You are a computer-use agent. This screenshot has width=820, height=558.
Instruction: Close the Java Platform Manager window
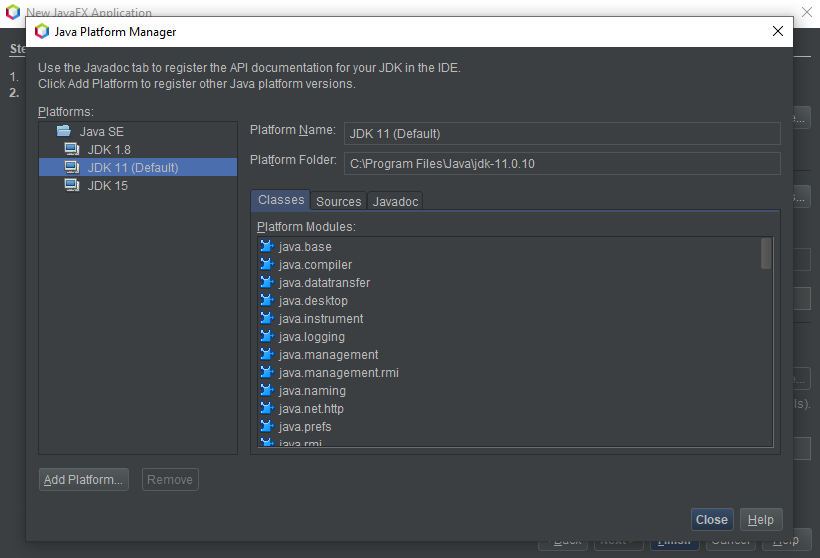[778, 31]
